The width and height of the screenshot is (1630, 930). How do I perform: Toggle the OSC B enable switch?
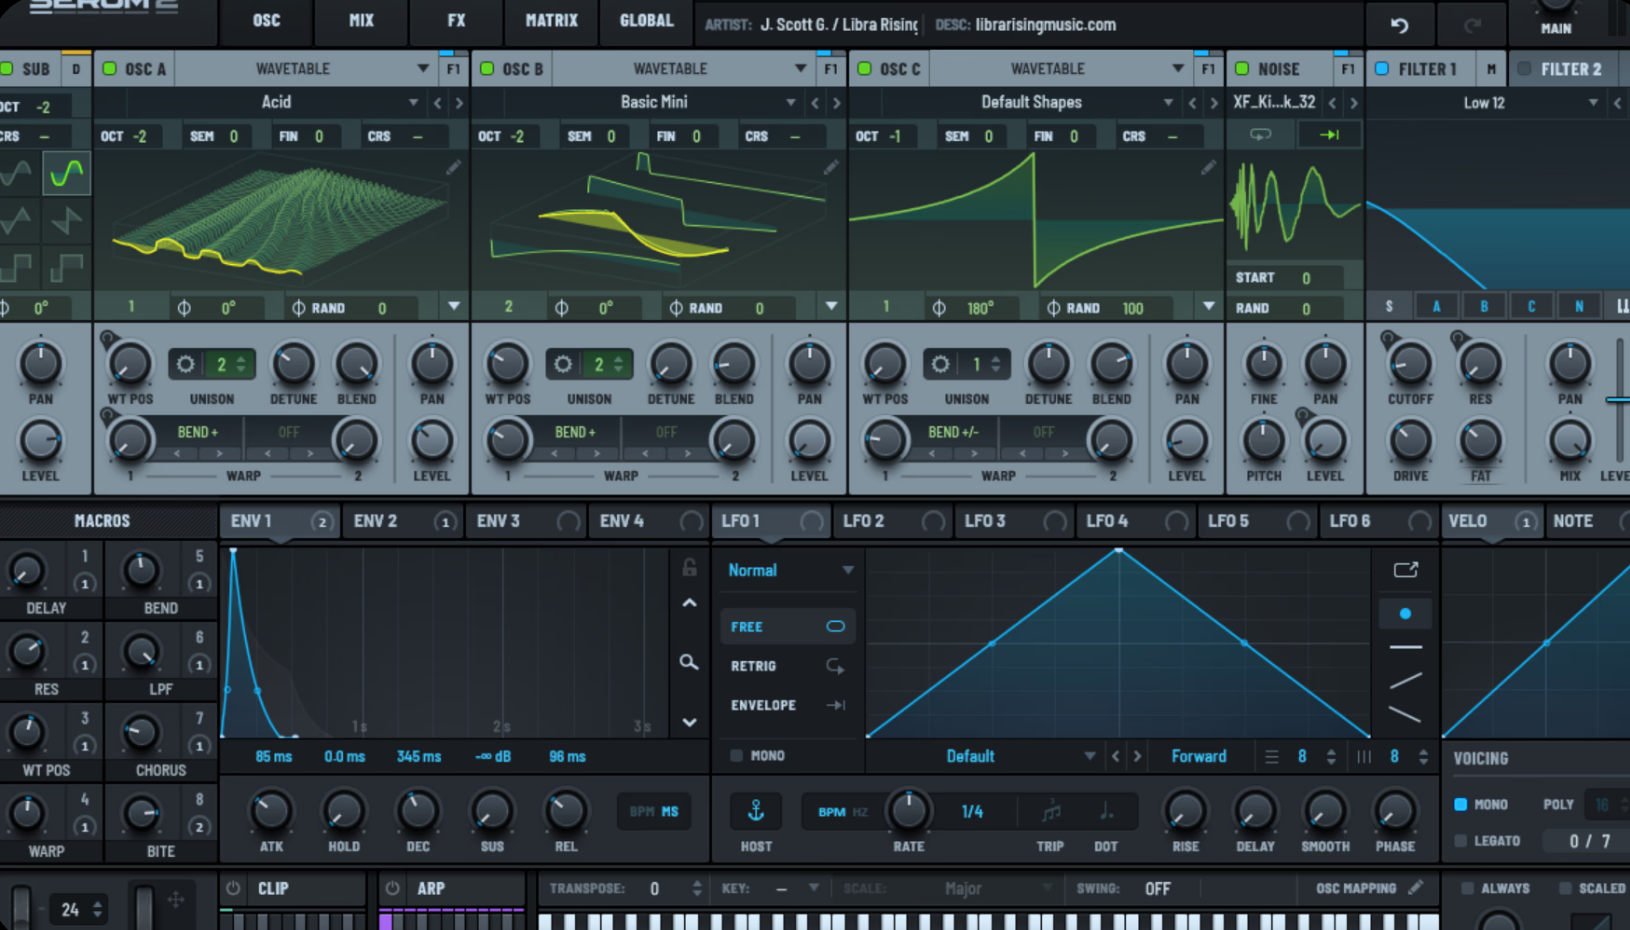point(487,69)
